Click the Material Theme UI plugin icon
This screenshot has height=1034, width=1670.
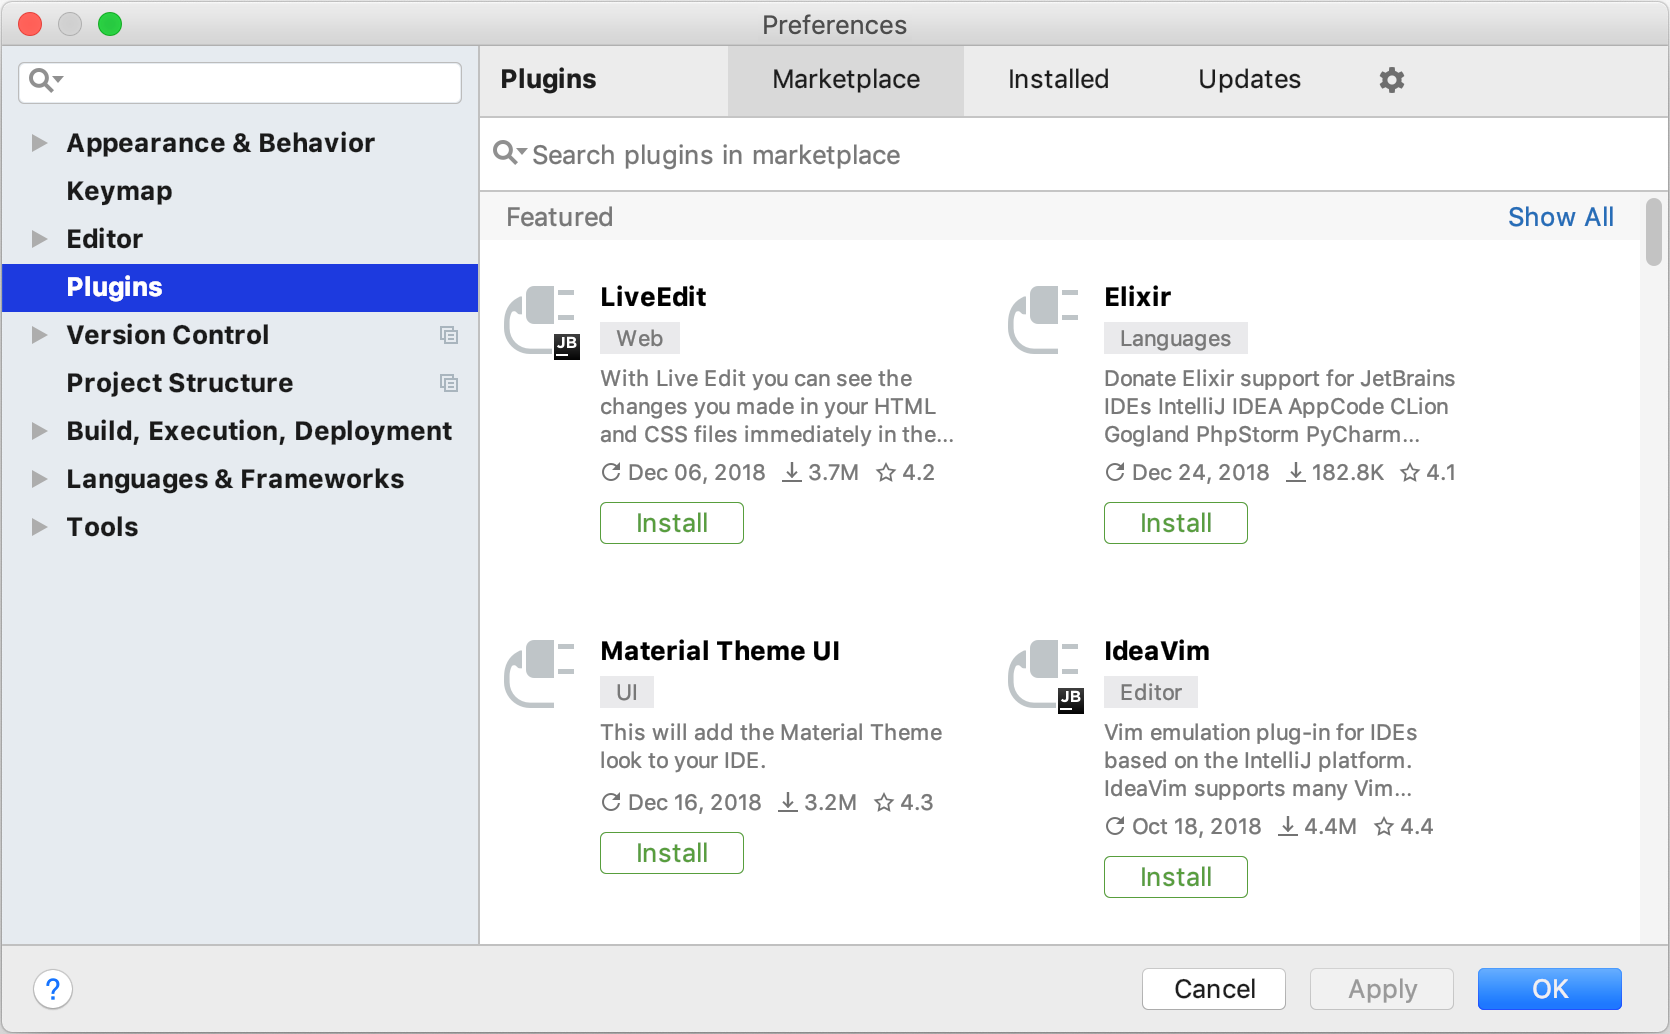(540, 674)
